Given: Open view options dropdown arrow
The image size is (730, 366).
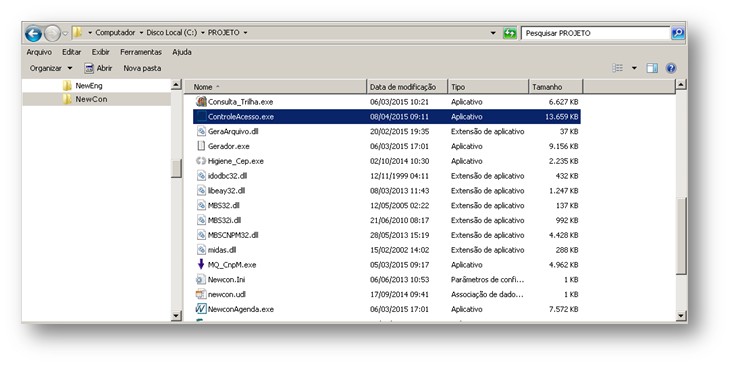Looking at the screenshot, I should tap(634, 68).
